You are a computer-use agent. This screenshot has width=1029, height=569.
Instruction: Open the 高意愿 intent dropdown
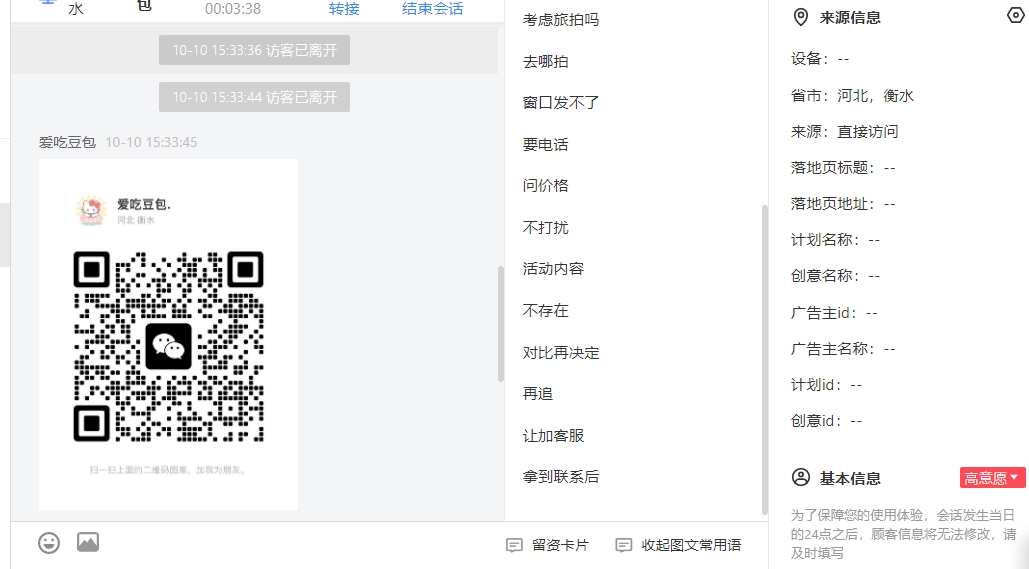[992, 478]
